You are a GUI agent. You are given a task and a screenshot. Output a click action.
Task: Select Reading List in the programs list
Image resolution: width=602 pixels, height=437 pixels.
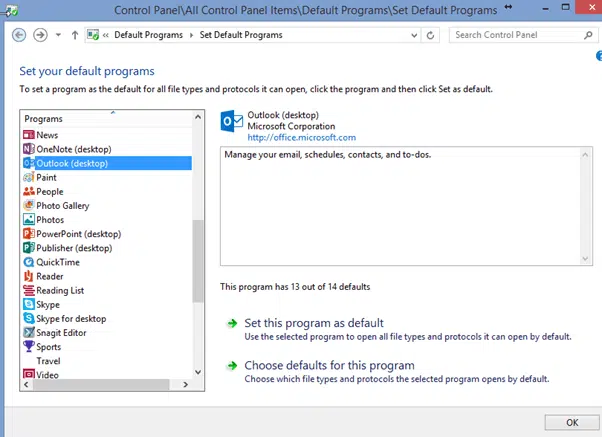[x=60, y=290]
